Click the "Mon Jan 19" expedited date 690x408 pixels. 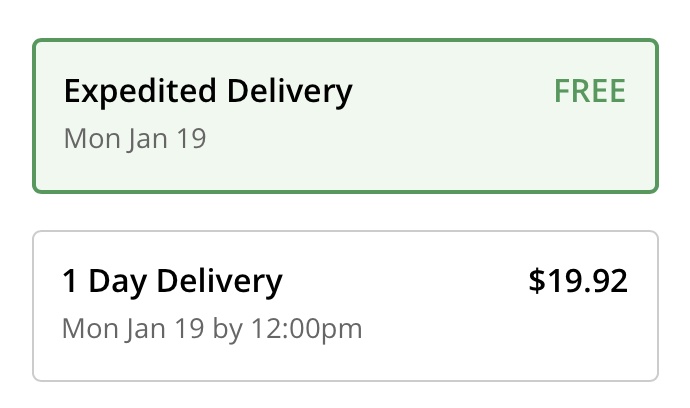coord(134,138)
